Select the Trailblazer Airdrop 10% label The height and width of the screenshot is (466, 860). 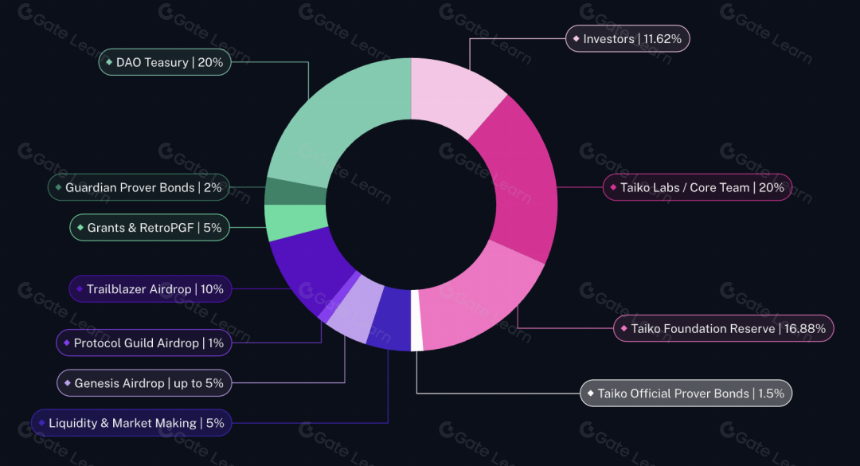150,289
